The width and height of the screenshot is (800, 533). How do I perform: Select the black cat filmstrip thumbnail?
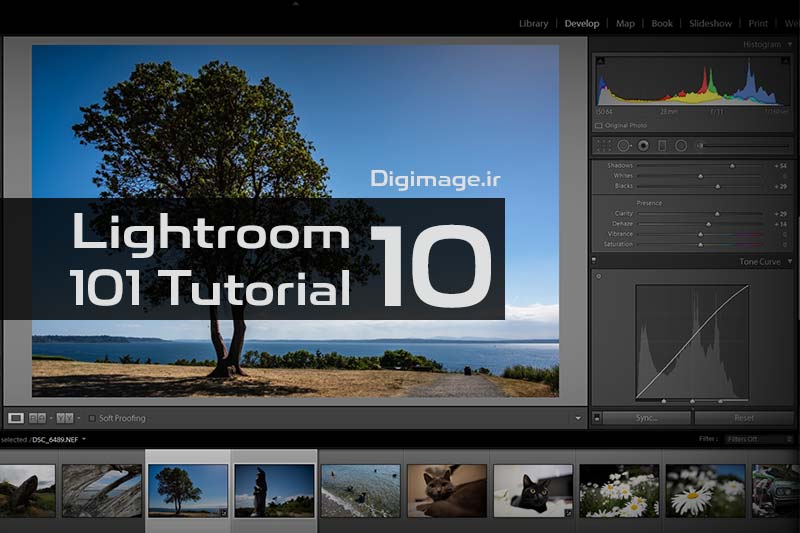[533, 491]
